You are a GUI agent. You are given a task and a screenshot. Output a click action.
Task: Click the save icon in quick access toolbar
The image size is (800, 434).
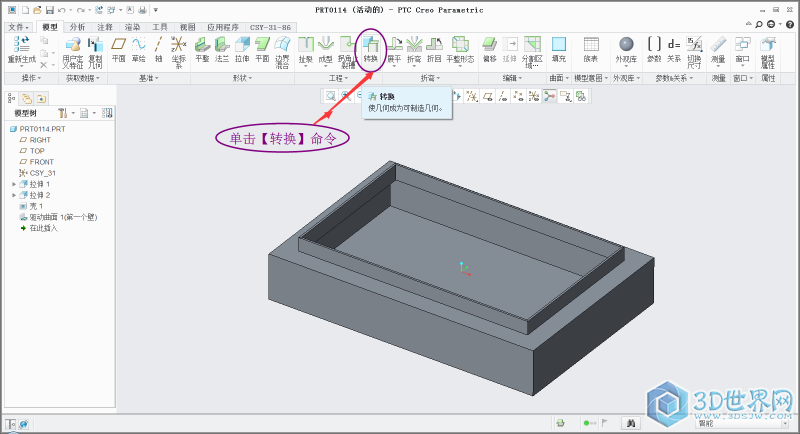pos(49,10)
